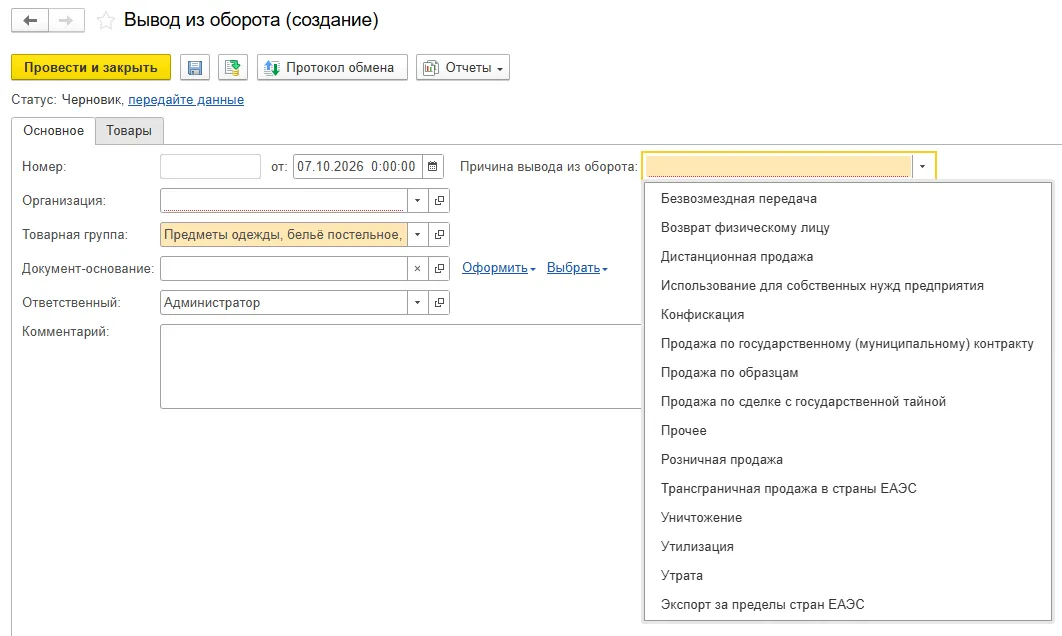Open the Оформить dropdown link

pyautogui.click(x=498, y=268)
